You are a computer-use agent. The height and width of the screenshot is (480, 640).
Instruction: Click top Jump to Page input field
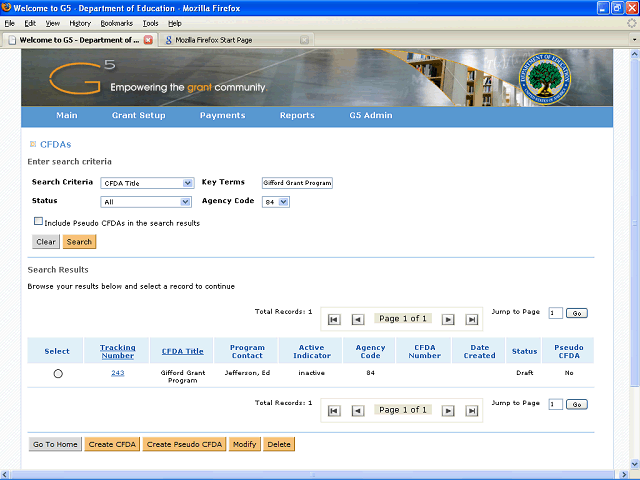(x=556, y=313)
